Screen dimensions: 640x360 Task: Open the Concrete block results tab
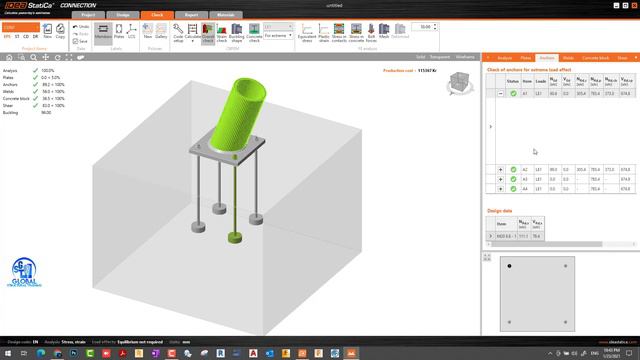point(596,58)
